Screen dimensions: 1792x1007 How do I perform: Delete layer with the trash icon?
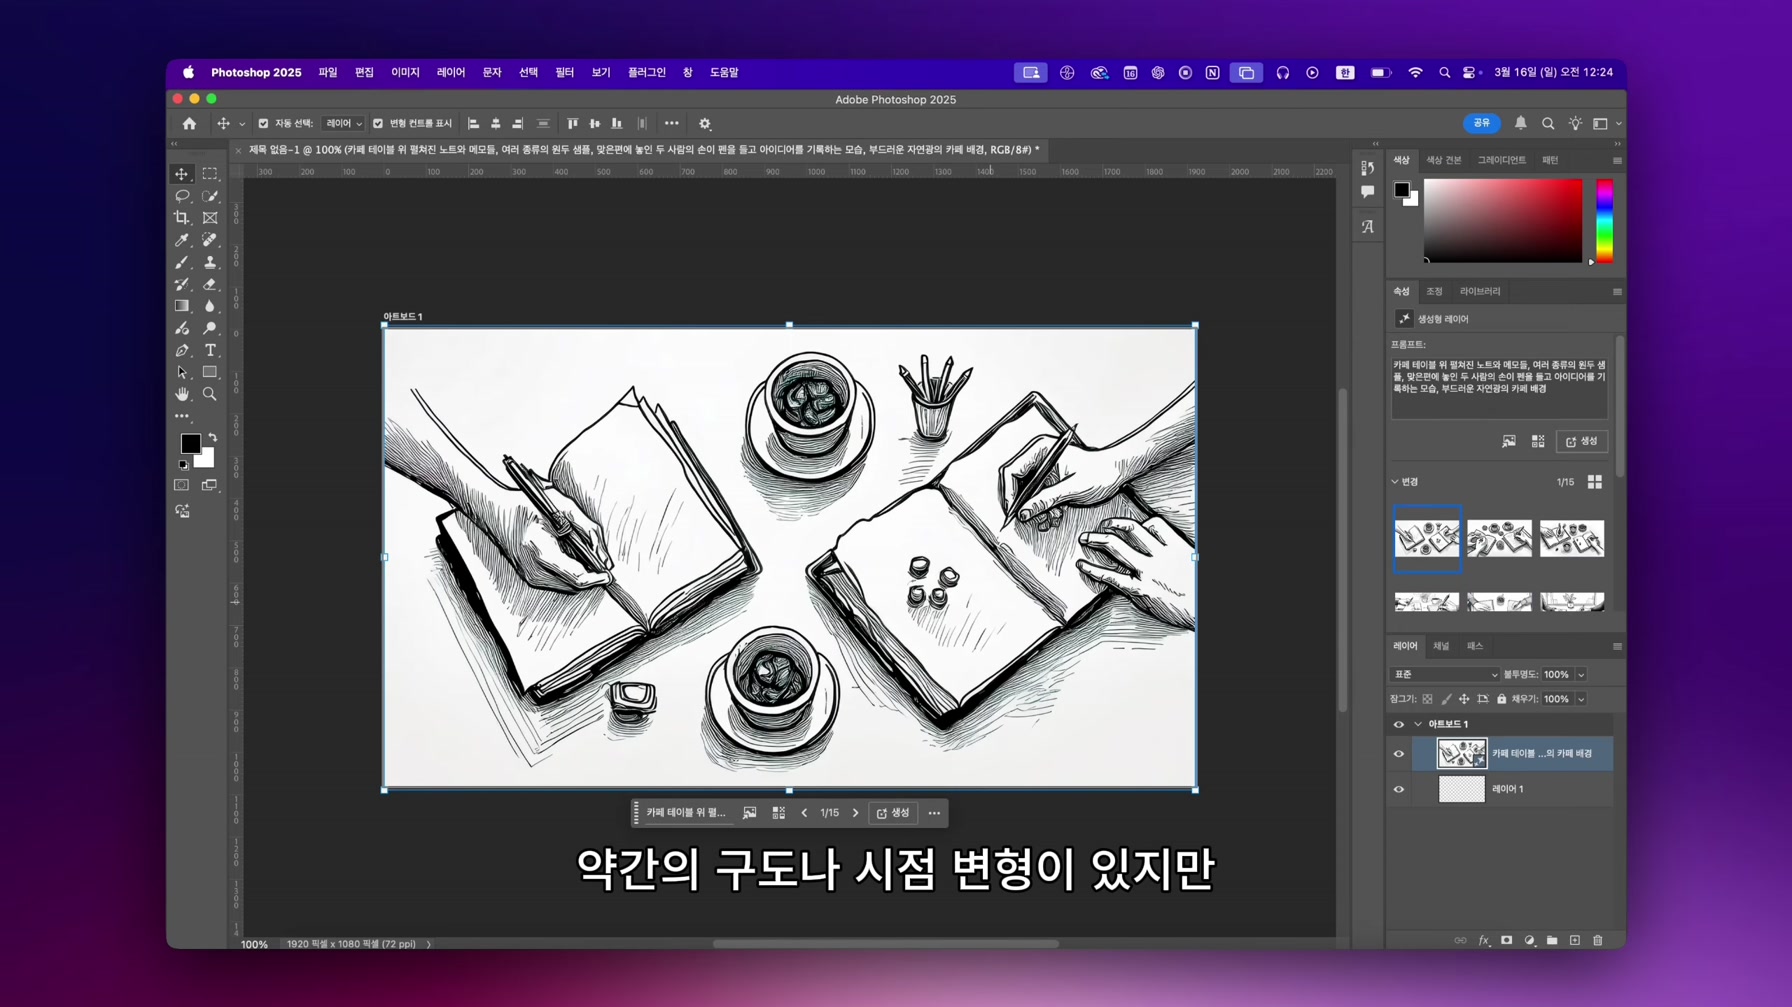[1598, 941]
